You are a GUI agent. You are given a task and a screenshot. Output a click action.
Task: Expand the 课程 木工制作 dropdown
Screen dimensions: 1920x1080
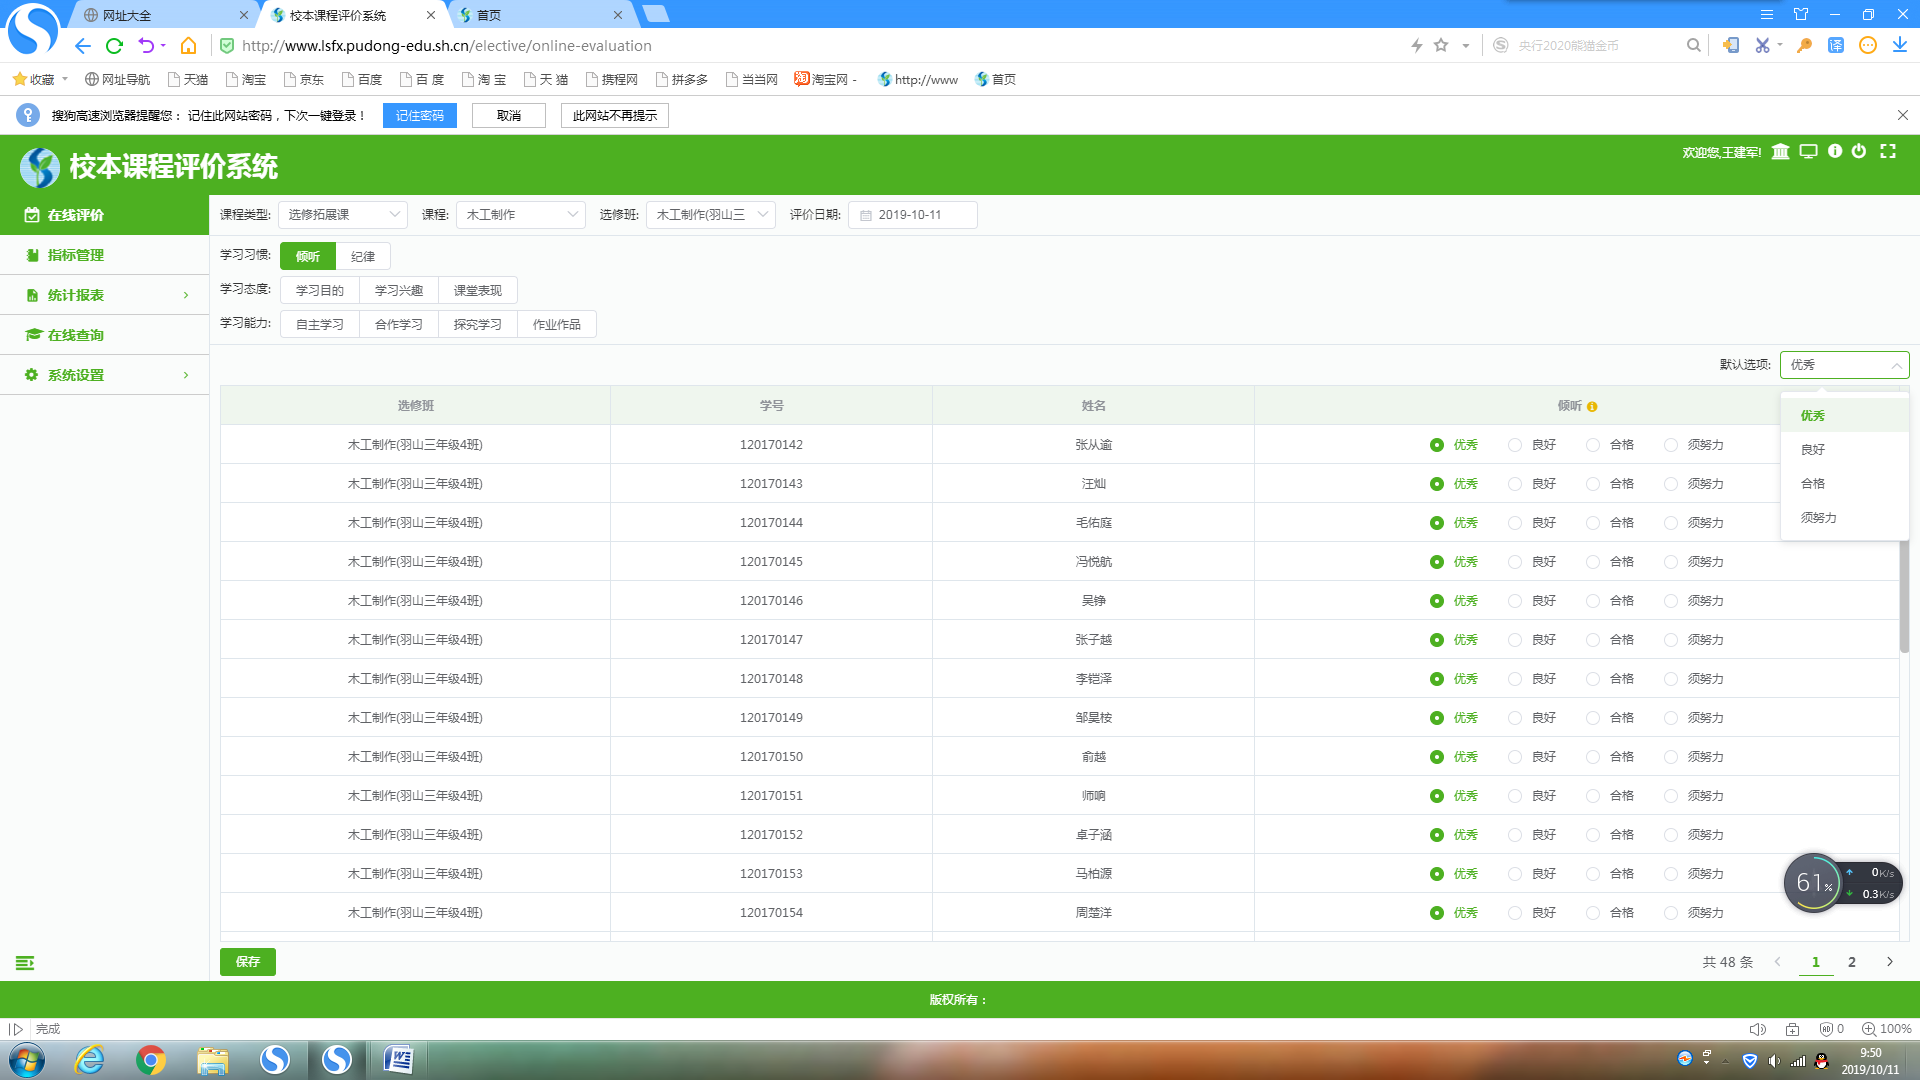520,215
